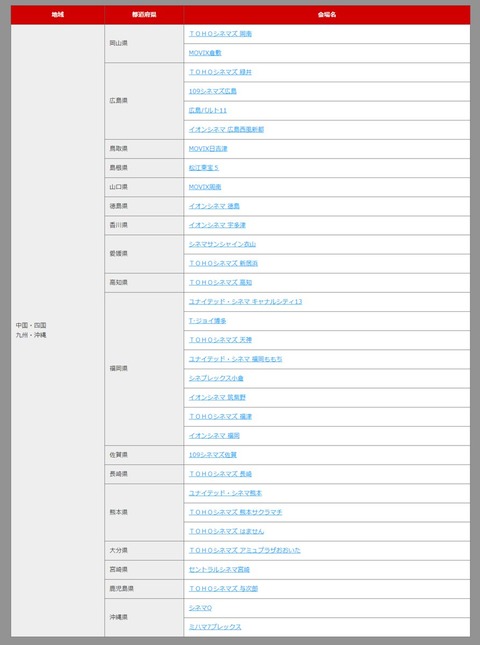Select the 福岡県 prefecture cell
480x645 pixels.
pos(144,369)
